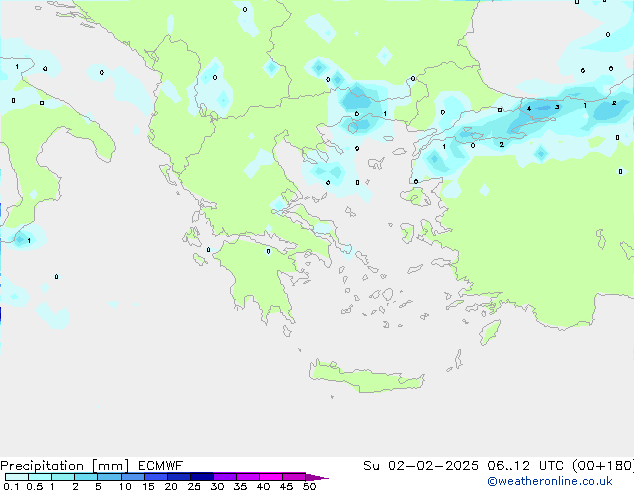Click the Peloponnese peninsula on the map
Image resolution: width=634 pixels, height=490 pixels.
coord(261,277)
